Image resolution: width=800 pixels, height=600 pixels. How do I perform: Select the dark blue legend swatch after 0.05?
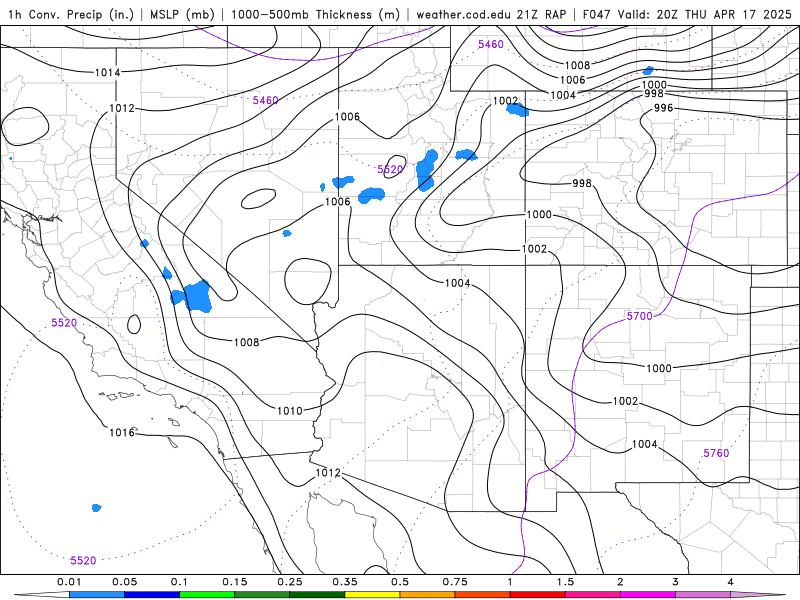(x=152, y=595)
